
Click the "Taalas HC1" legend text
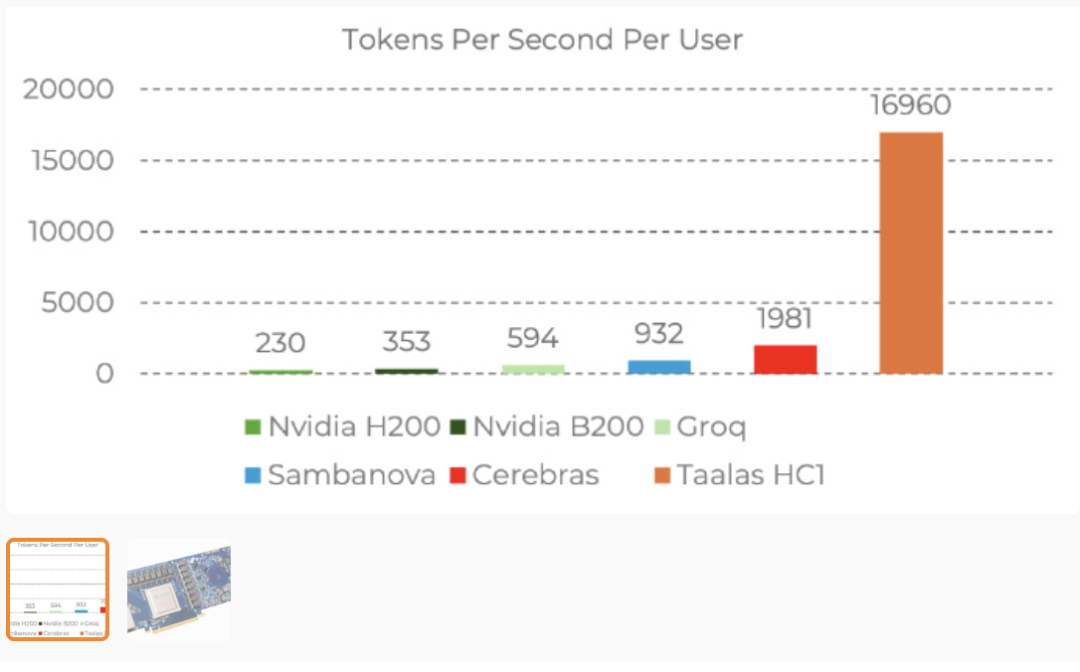751,475
